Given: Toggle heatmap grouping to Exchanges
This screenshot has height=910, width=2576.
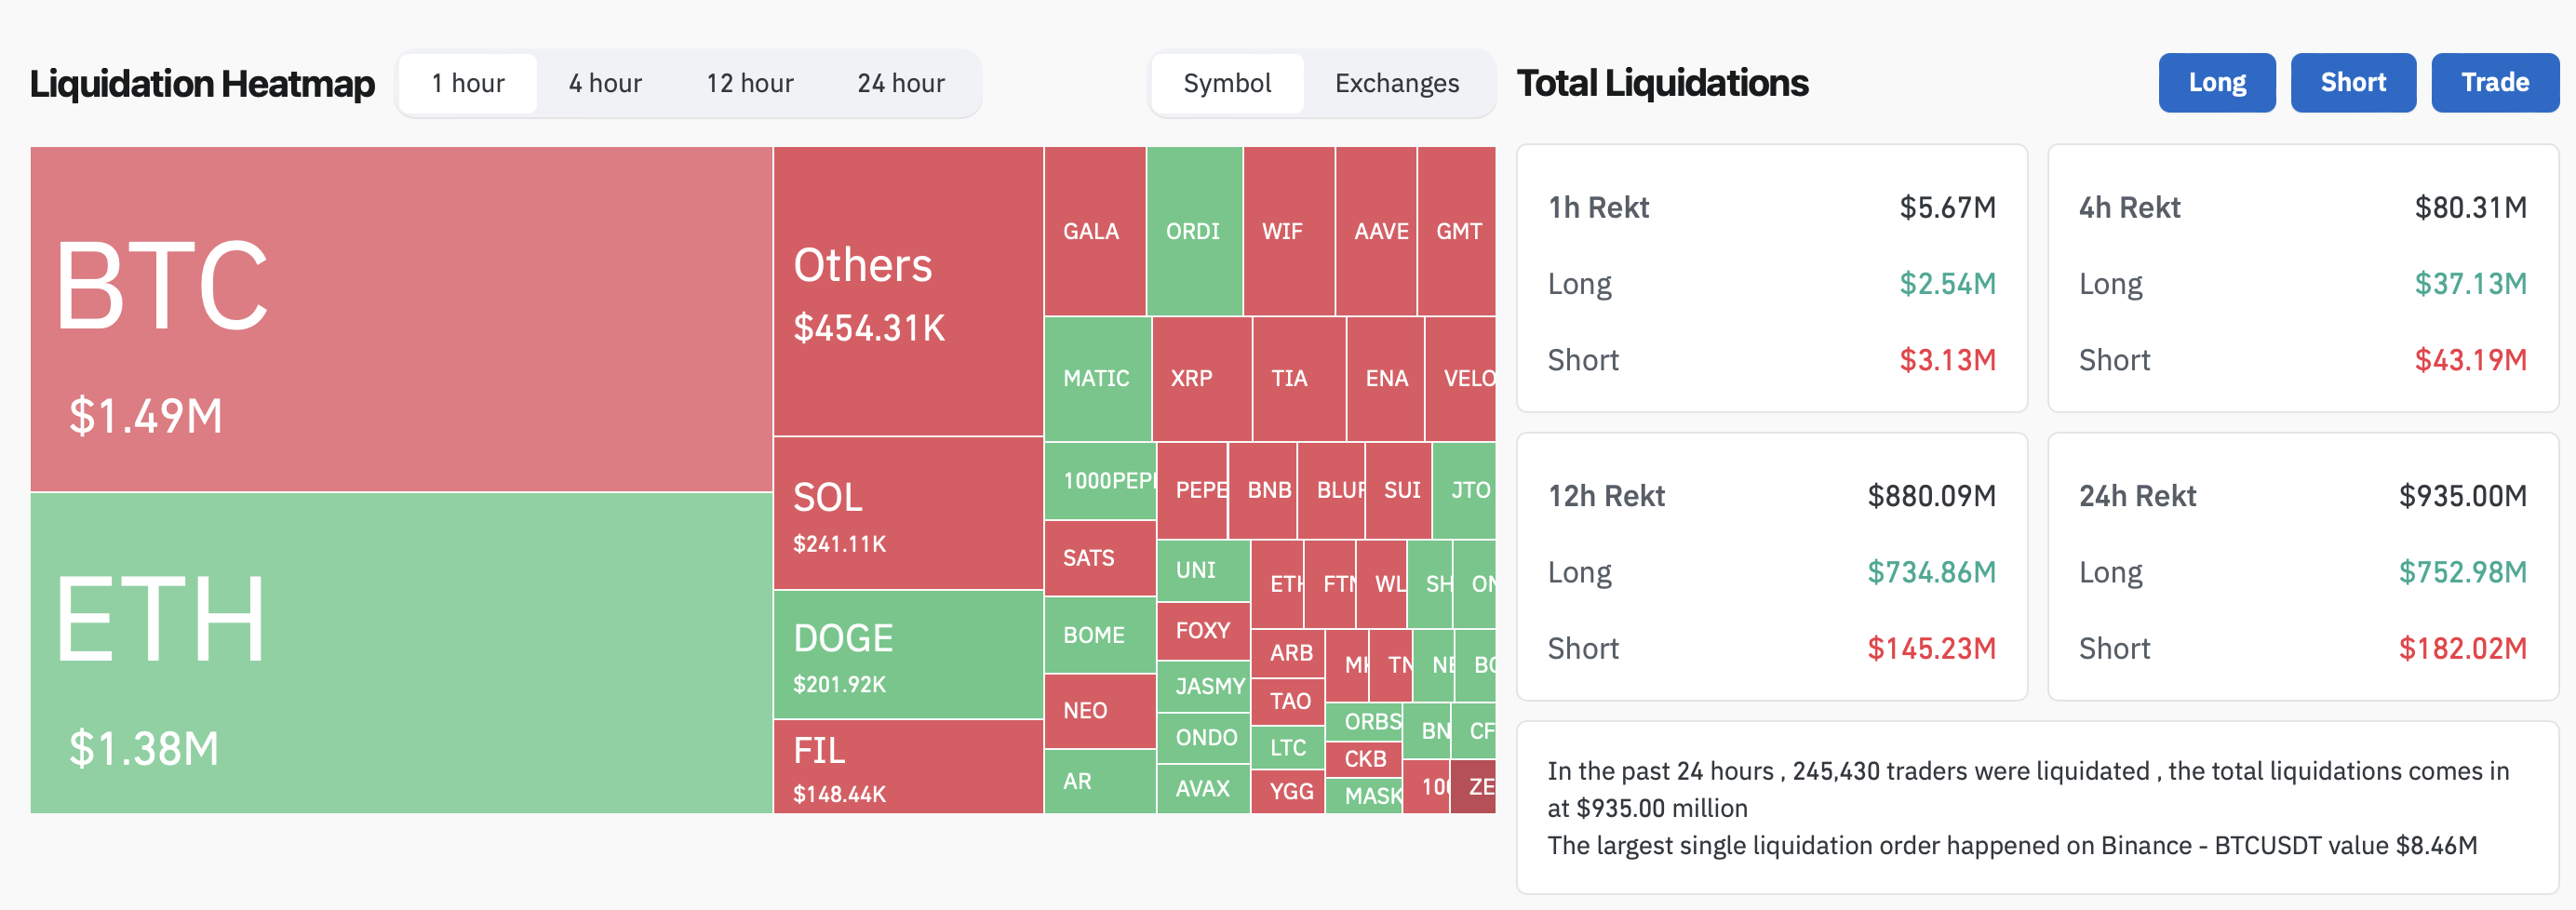Looking at the screenshot, I should click(x=1396, y=83).
